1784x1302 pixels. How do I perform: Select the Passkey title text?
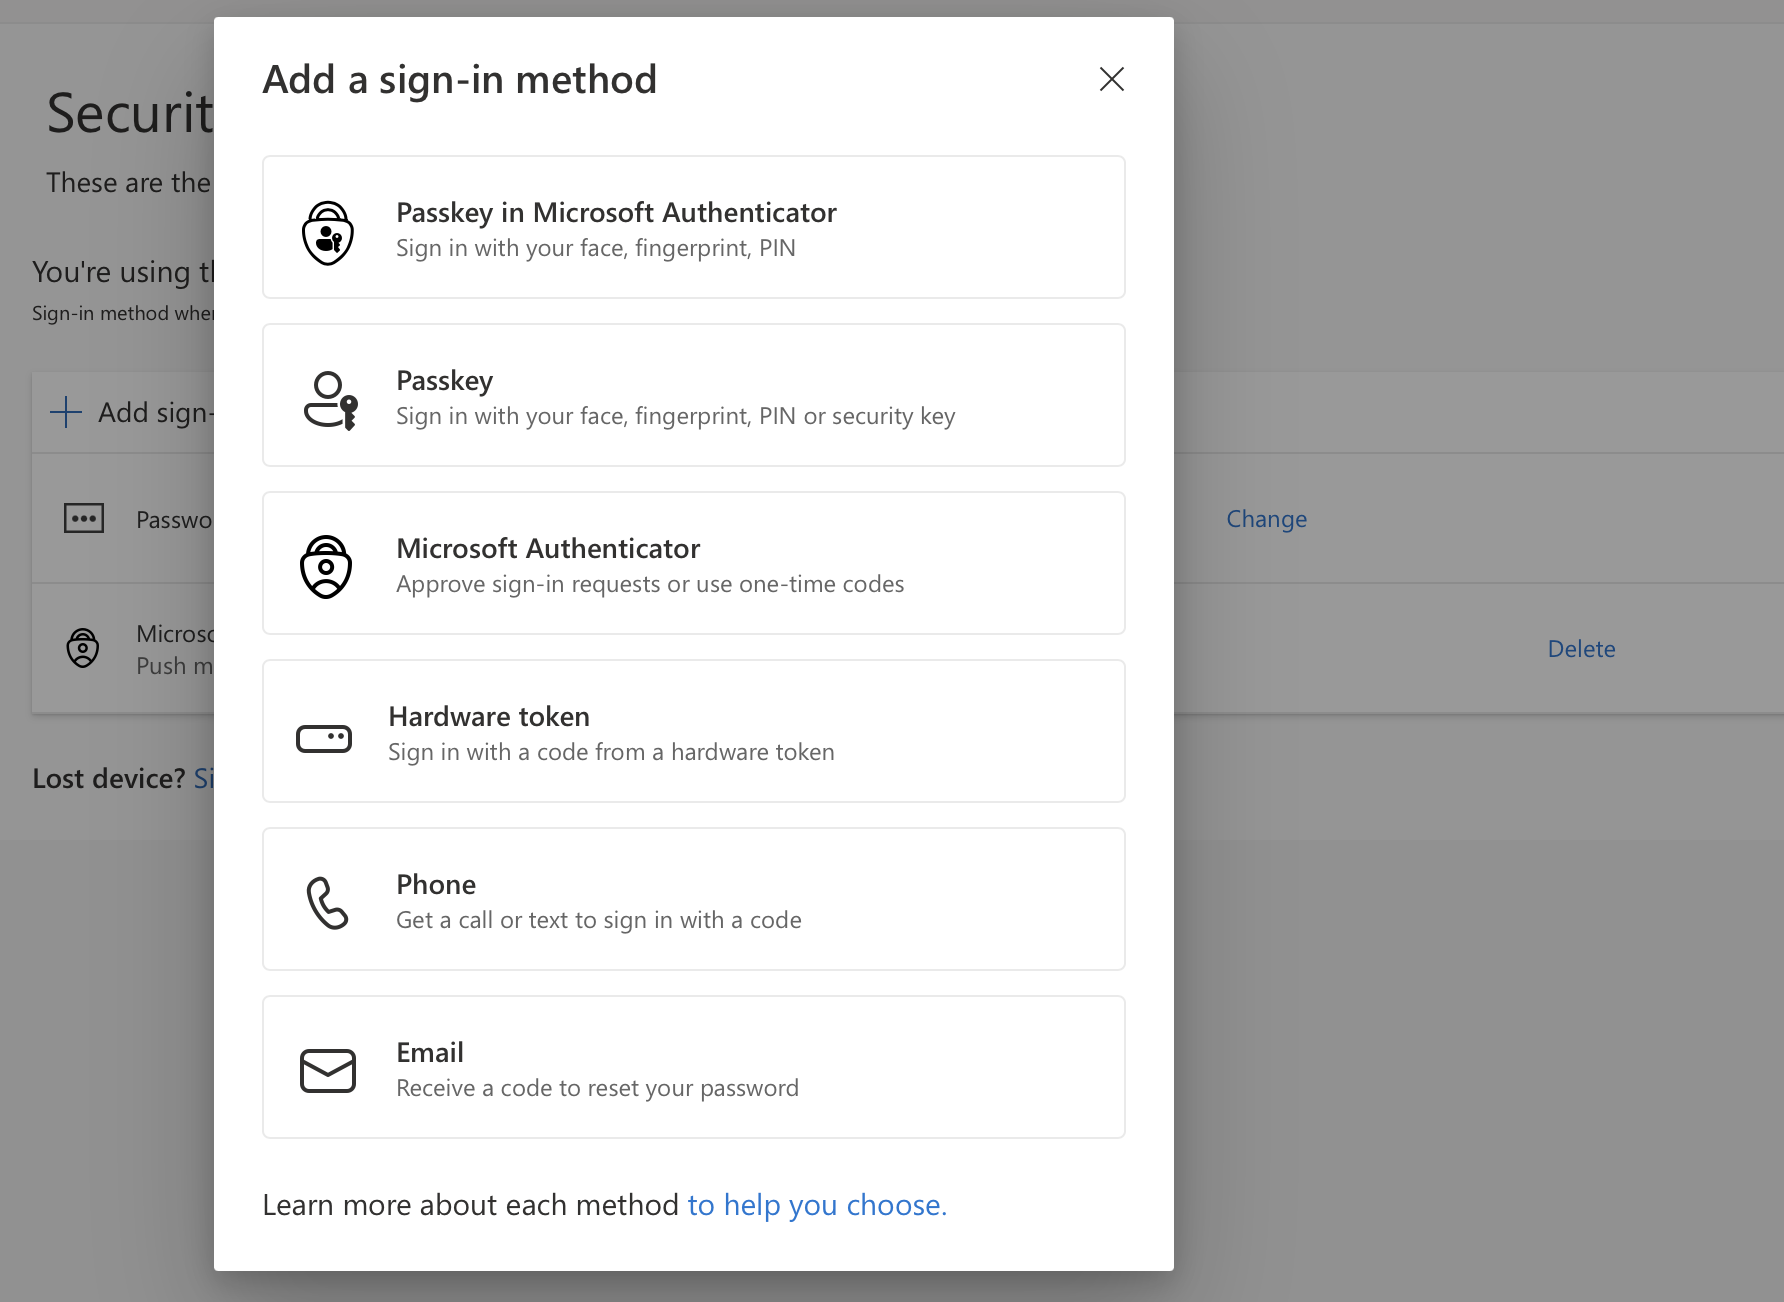coord(445,381)
